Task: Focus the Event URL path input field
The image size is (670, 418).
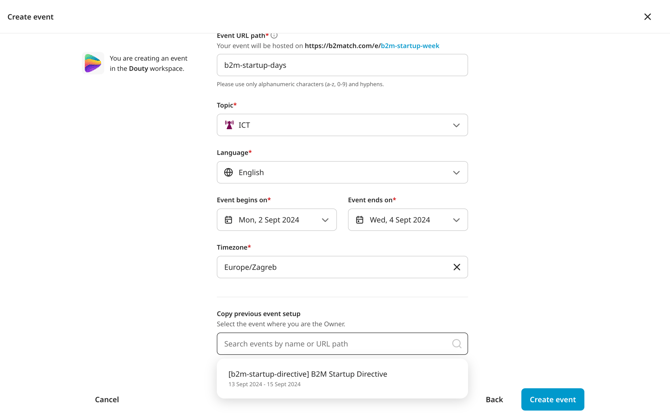Action: (x=342, y=65)
